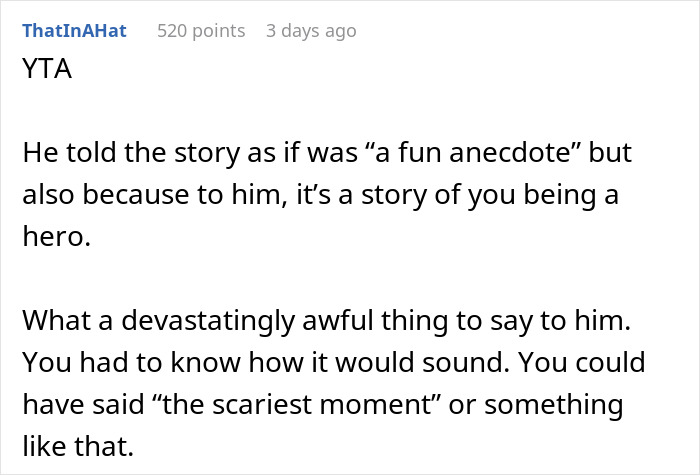700x475 pixels.
Task: Click the "520 points" score
Action: pyautogui.click(x=201, y=31)
